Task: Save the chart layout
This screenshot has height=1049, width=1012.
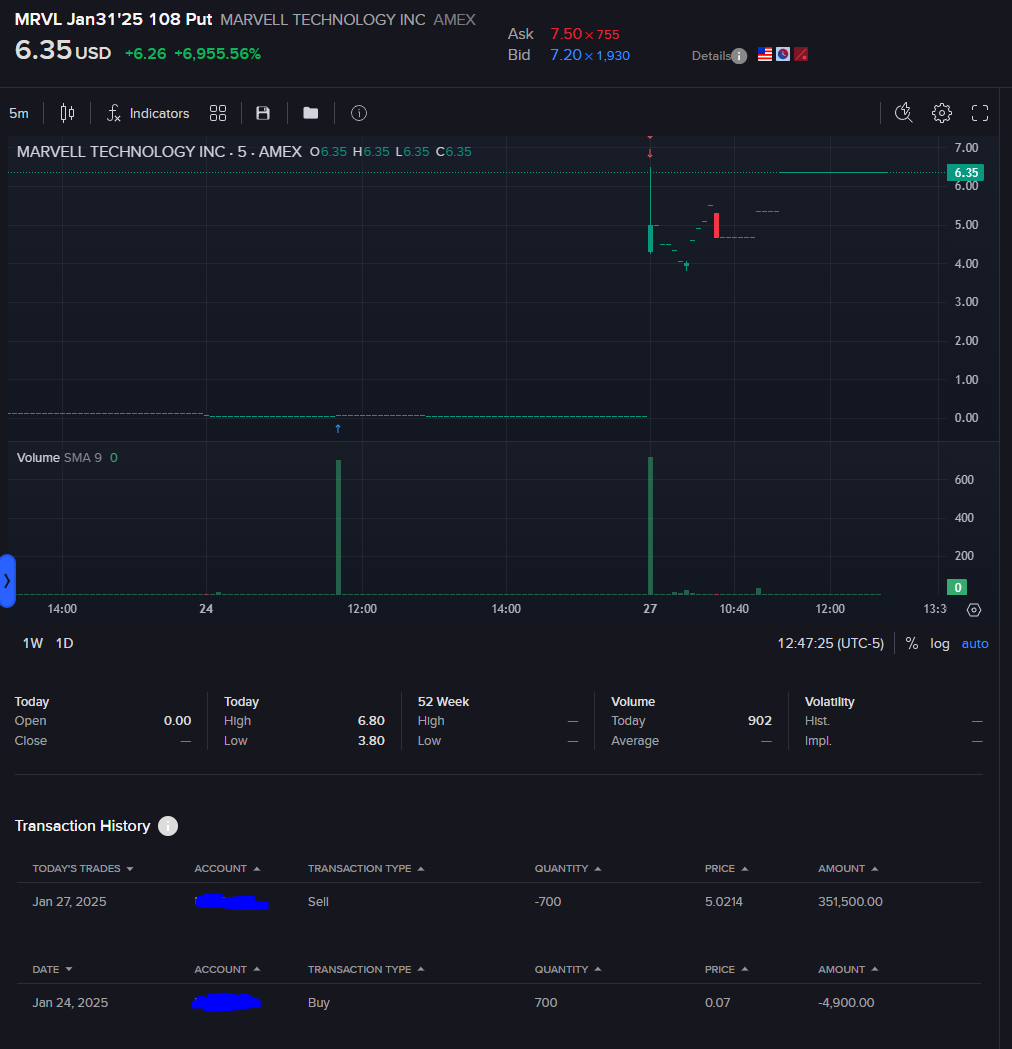Action: coord(263,113)
